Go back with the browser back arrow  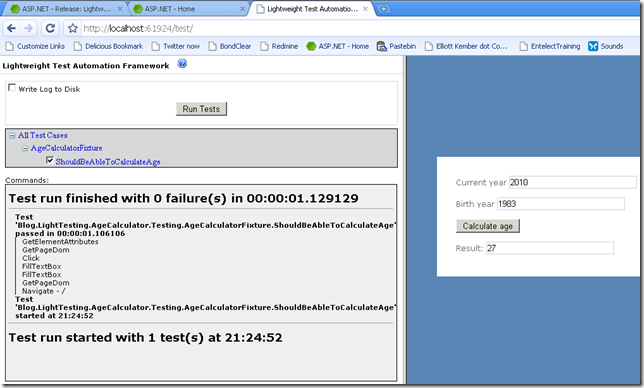tap(12, 28)
